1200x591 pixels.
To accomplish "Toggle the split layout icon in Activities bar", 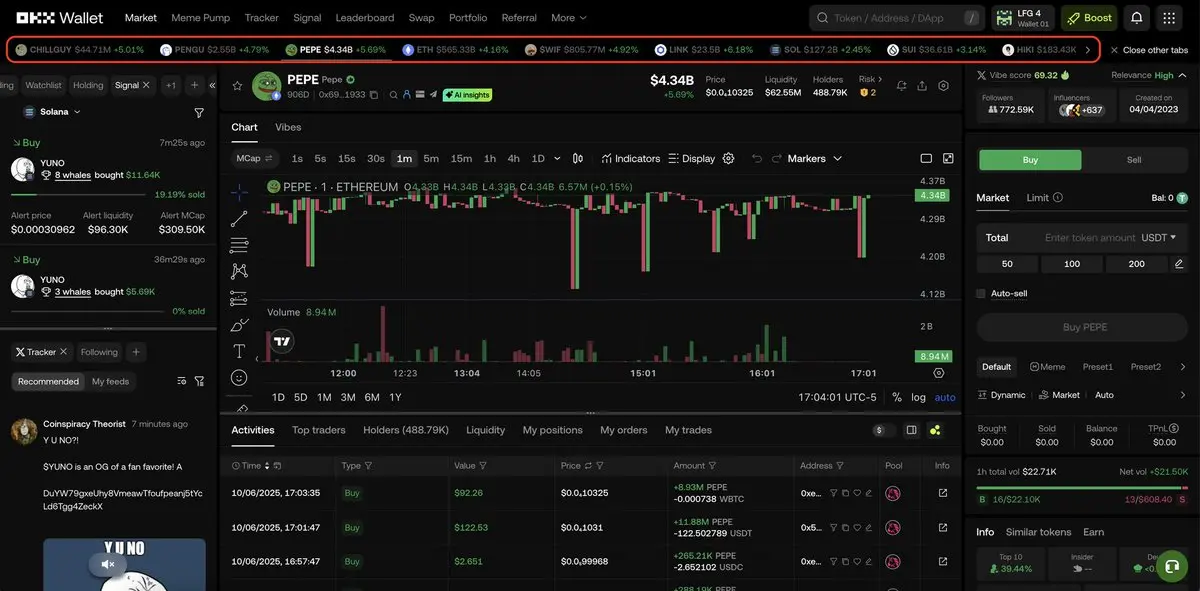I will point(911,430).
